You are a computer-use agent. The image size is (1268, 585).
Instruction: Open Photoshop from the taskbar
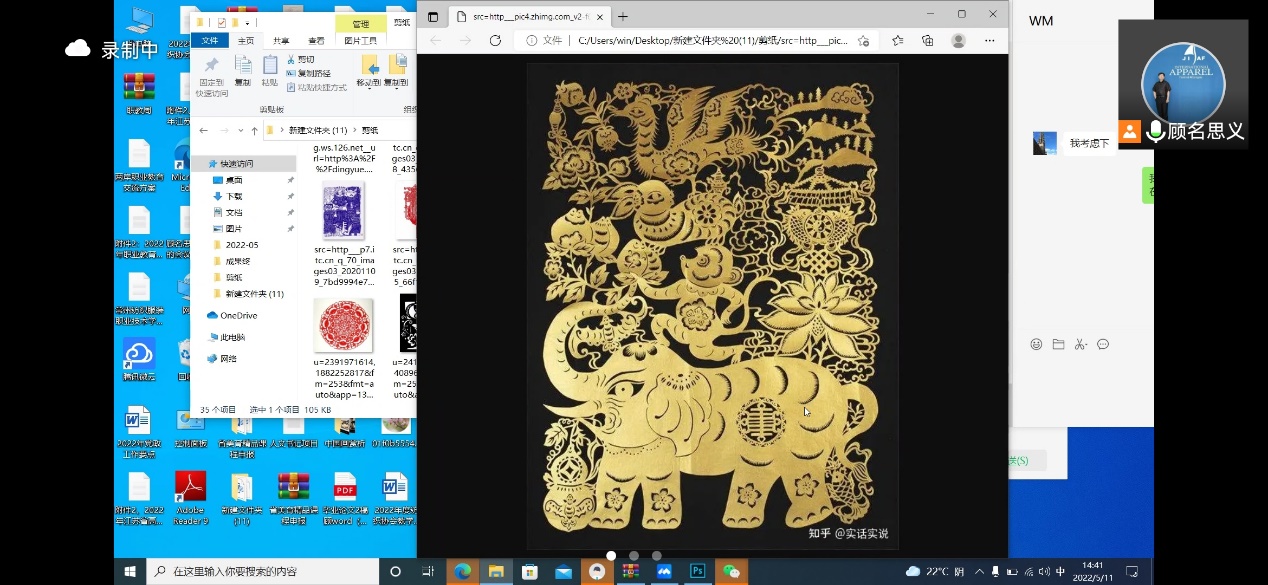pyautogui.click(x=697, y=571)
